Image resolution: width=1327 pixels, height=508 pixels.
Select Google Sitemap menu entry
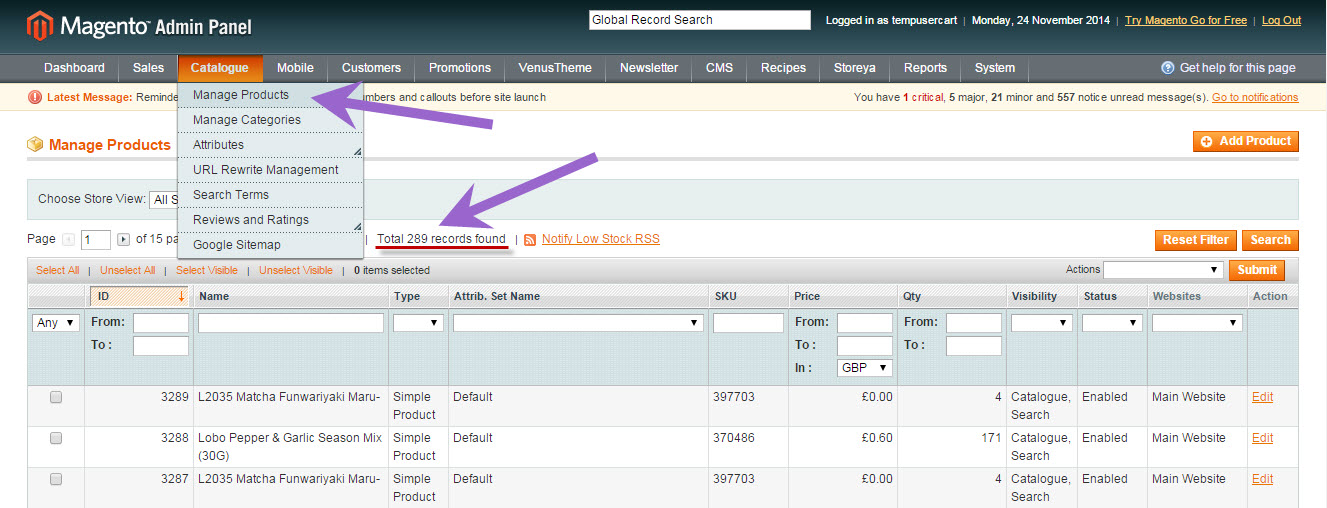270,245
